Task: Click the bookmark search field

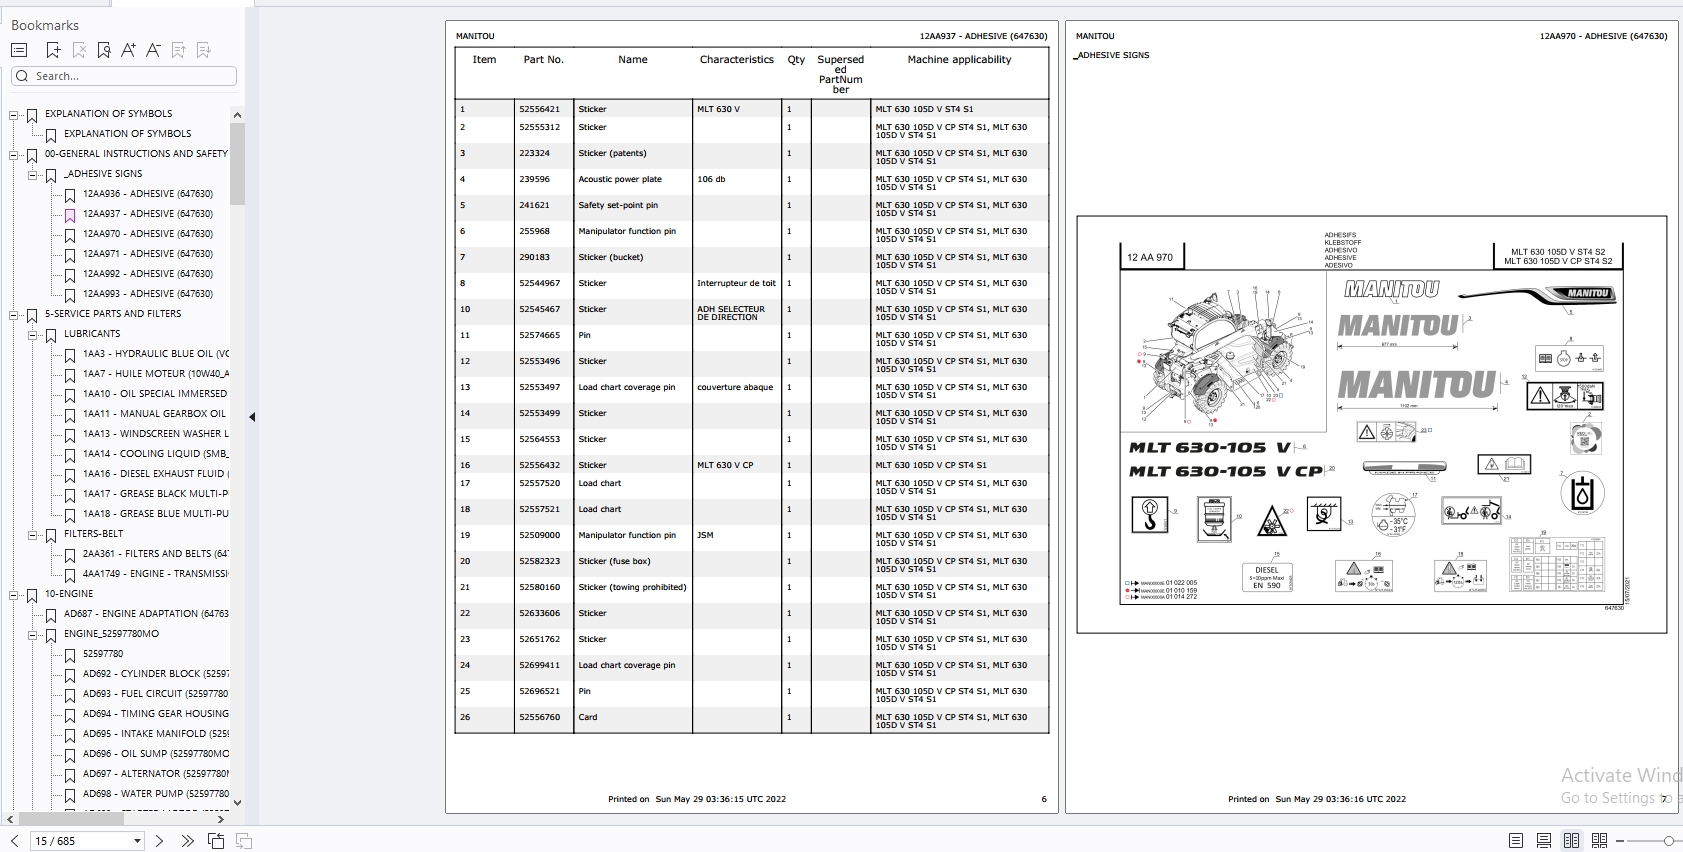Action: (x=124, y=76)
